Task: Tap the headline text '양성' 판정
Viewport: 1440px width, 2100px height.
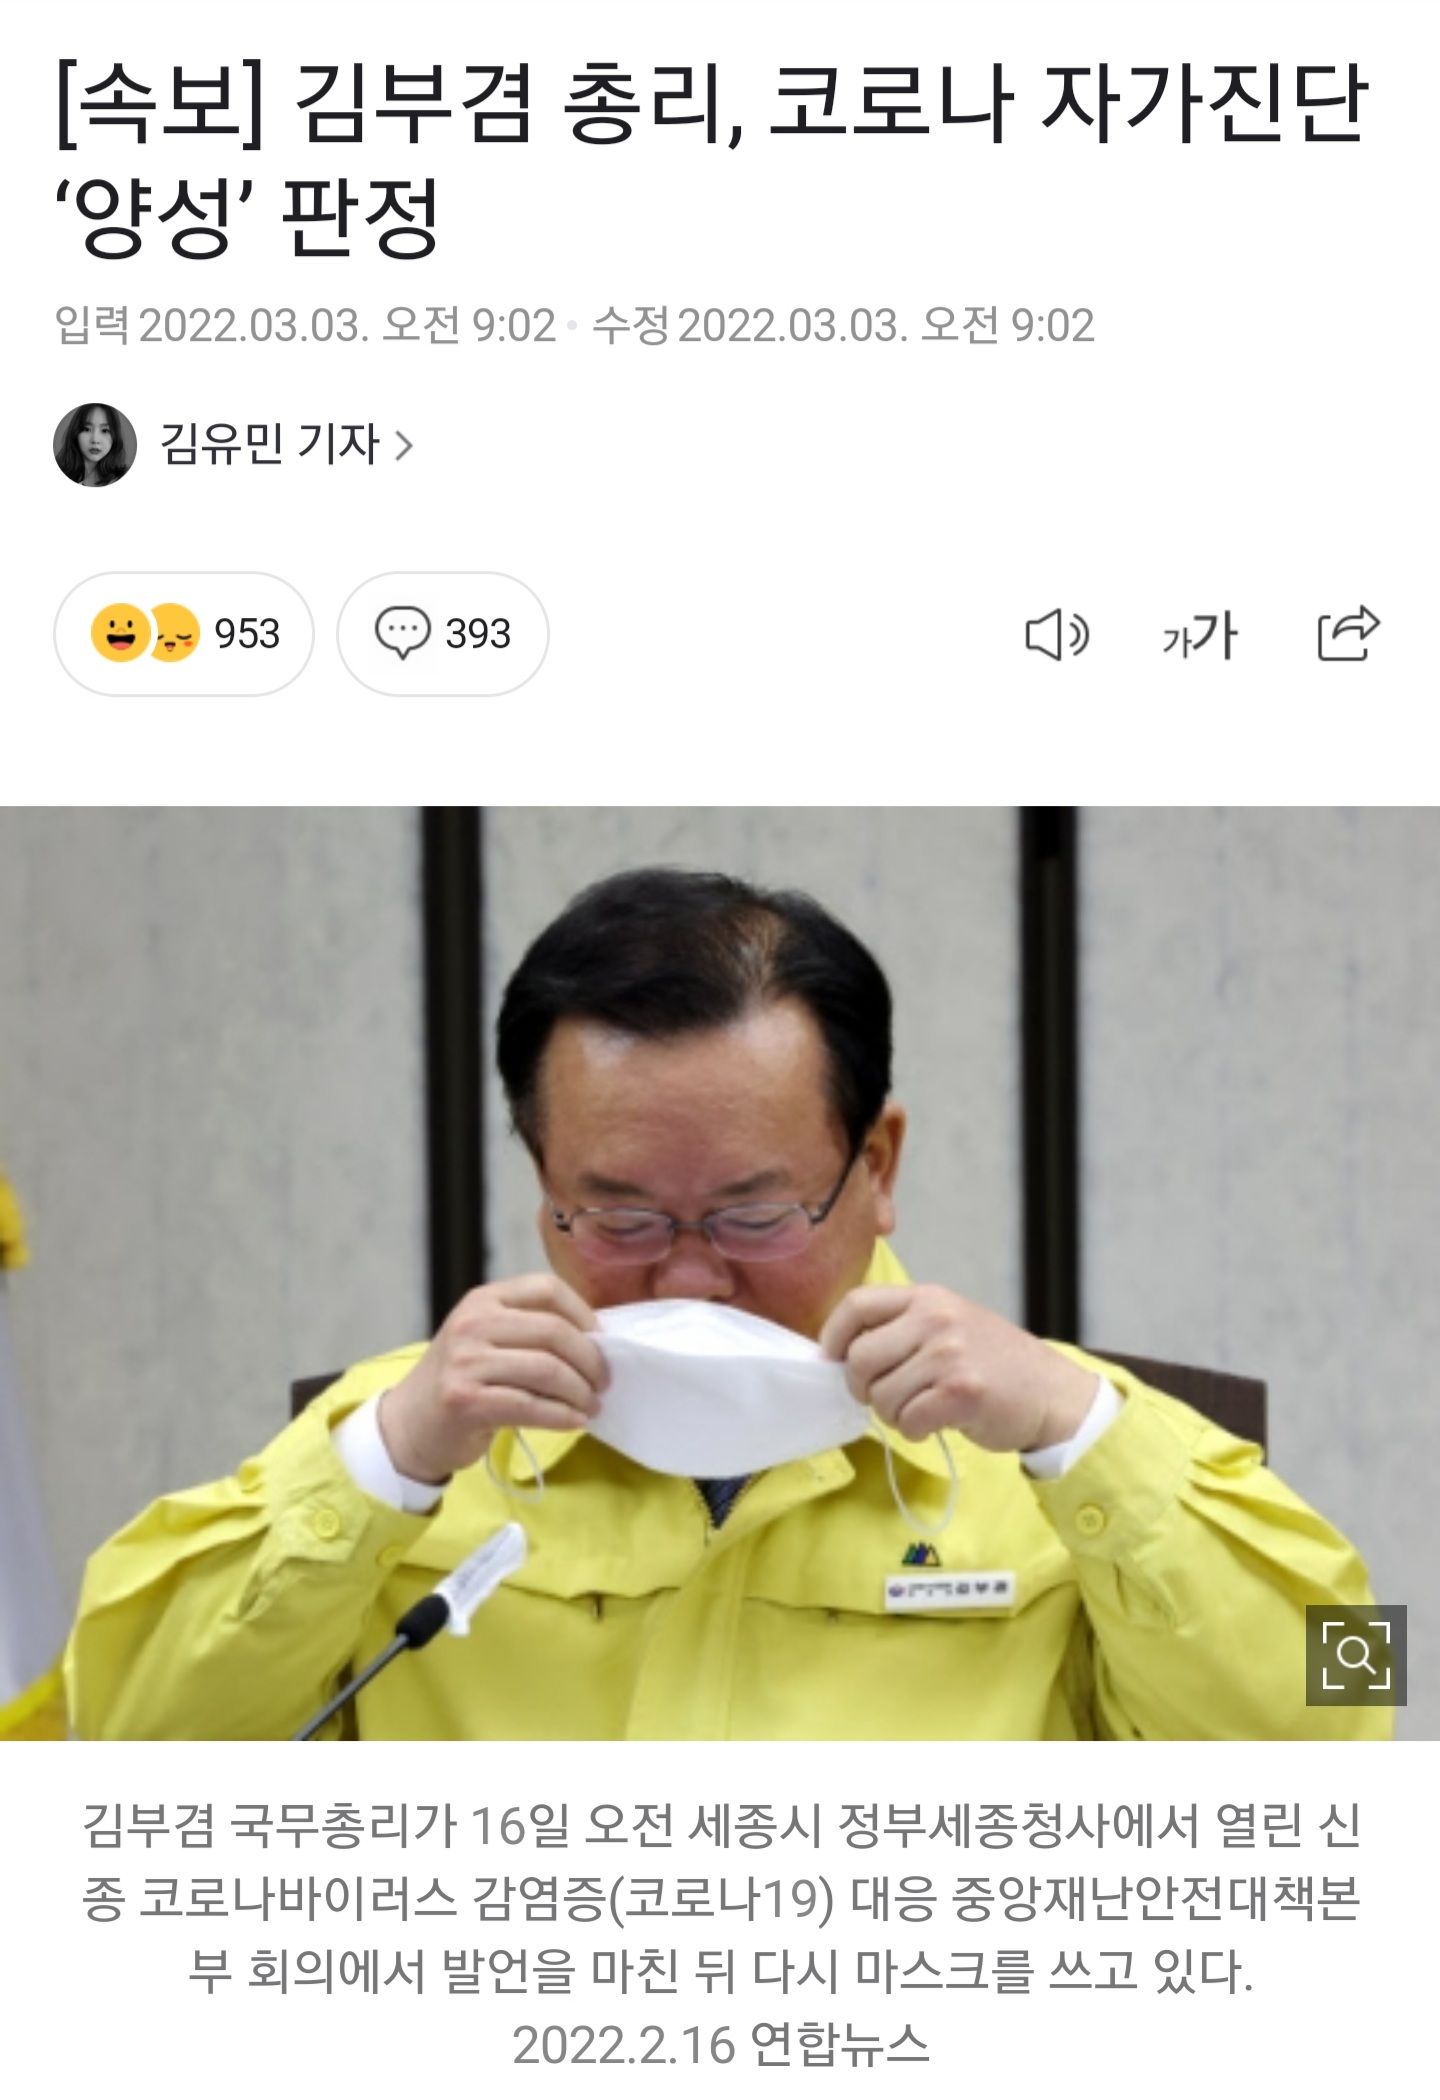Action: 248,216
